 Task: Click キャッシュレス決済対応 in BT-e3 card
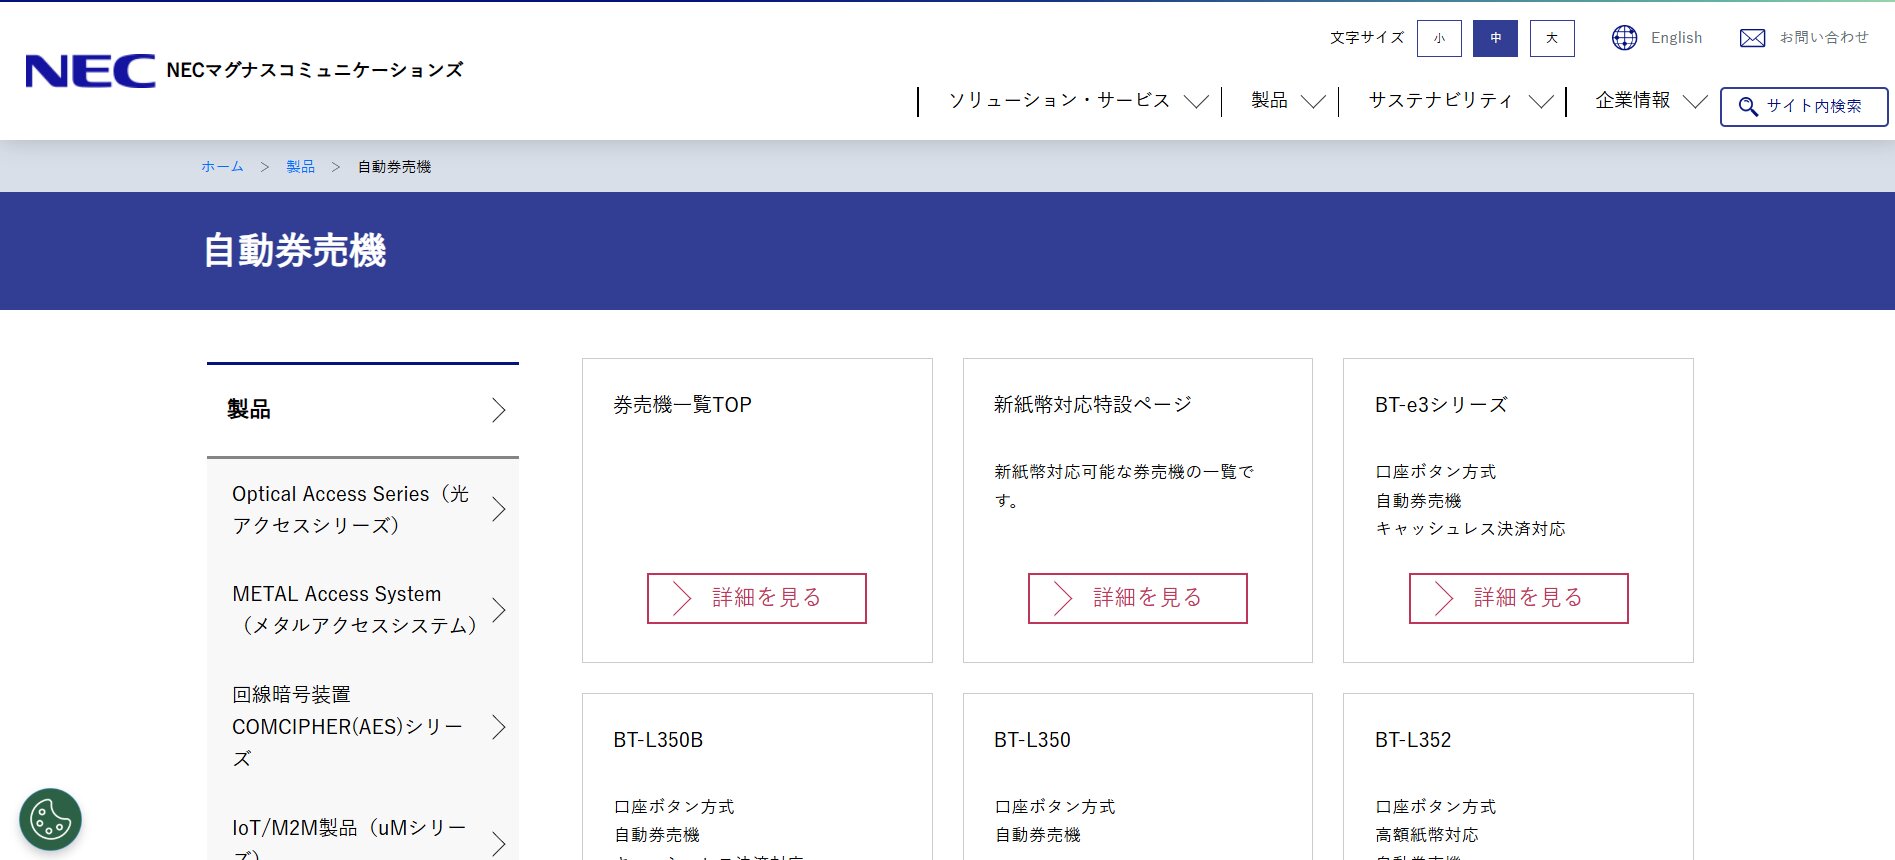1471,529
